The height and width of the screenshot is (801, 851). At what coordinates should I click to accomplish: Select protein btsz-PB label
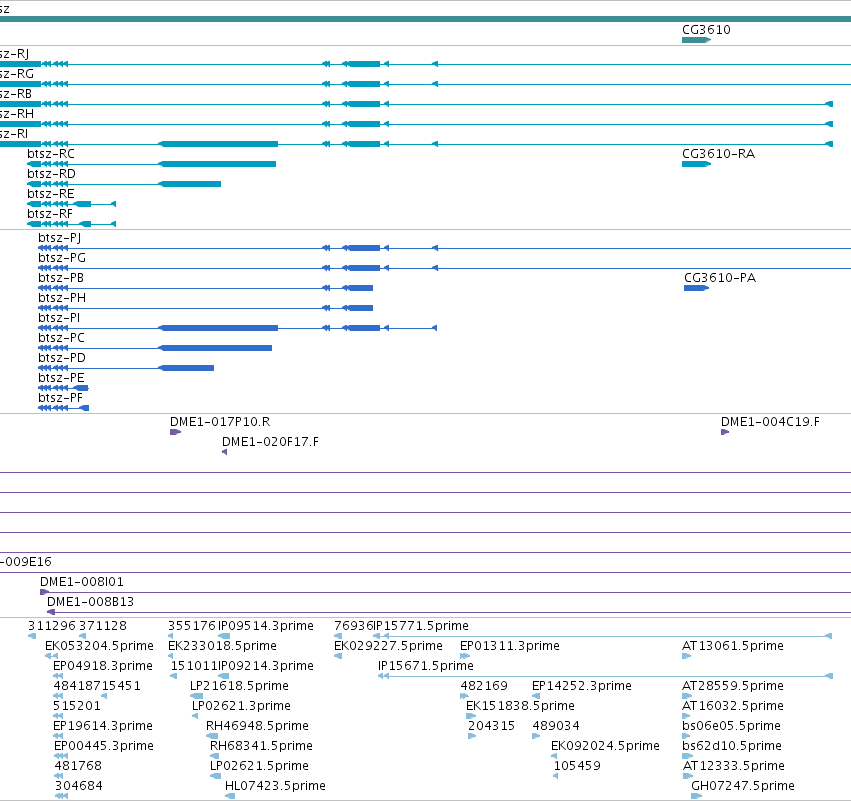click(61, 278)
